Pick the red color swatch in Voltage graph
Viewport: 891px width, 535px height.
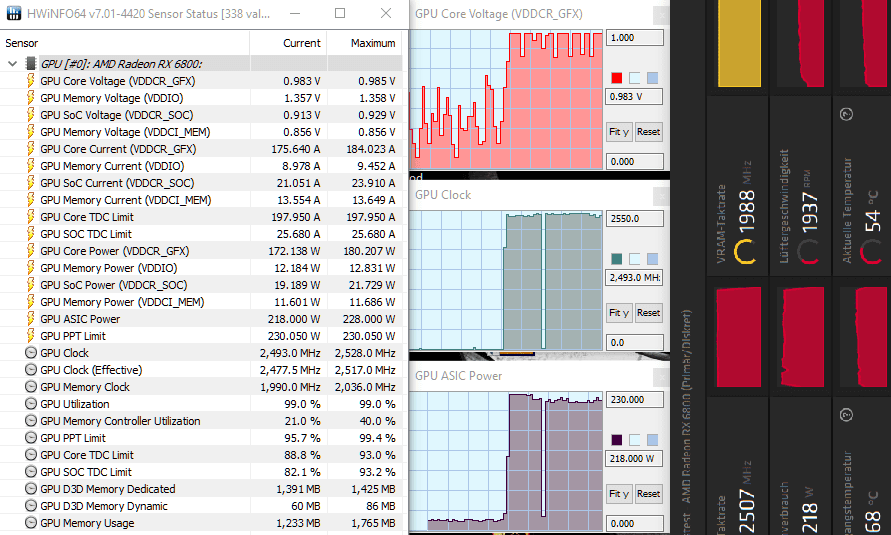(x=617, y=78)
